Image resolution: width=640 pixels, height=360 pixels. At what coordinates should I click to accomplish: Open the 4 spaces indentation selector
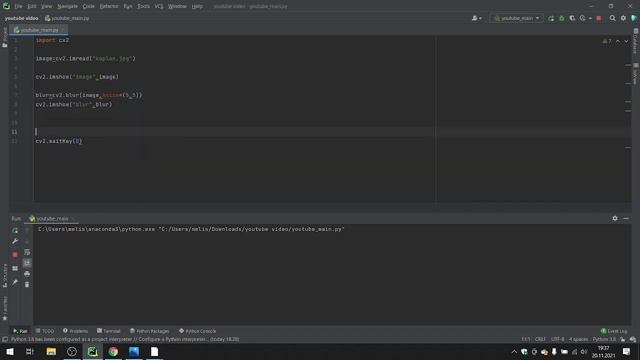coord(578,340)
